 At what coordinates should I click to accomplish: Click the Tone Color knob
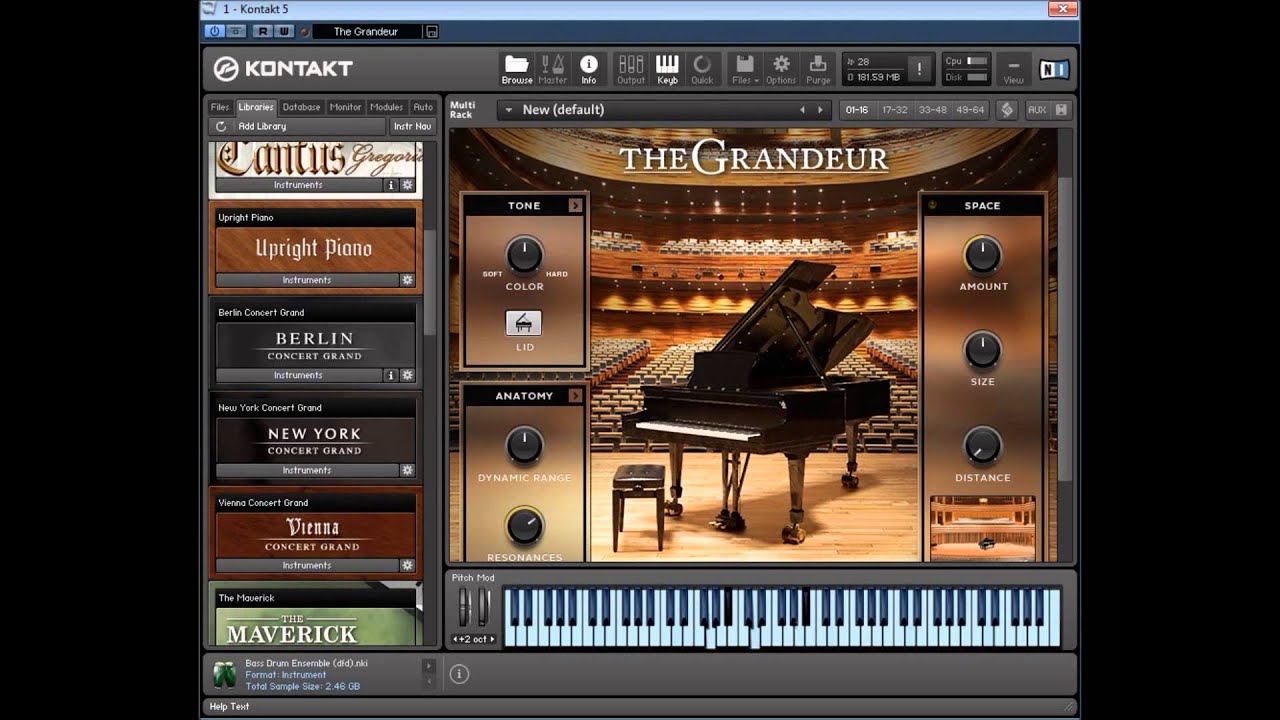(524, 255)
